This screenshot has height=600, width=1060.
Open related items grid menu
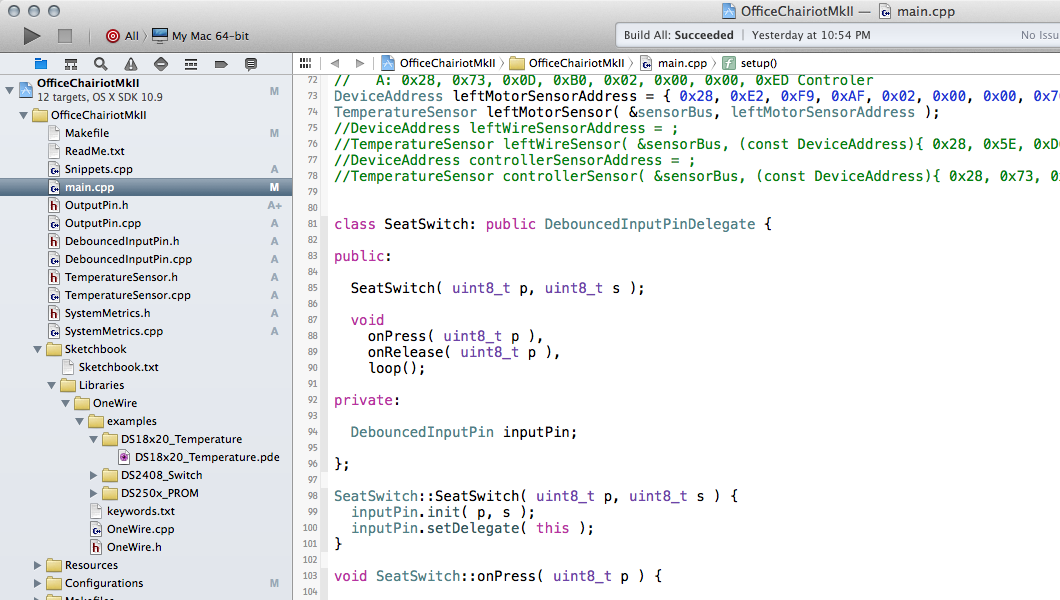click(x=306, y=63)
